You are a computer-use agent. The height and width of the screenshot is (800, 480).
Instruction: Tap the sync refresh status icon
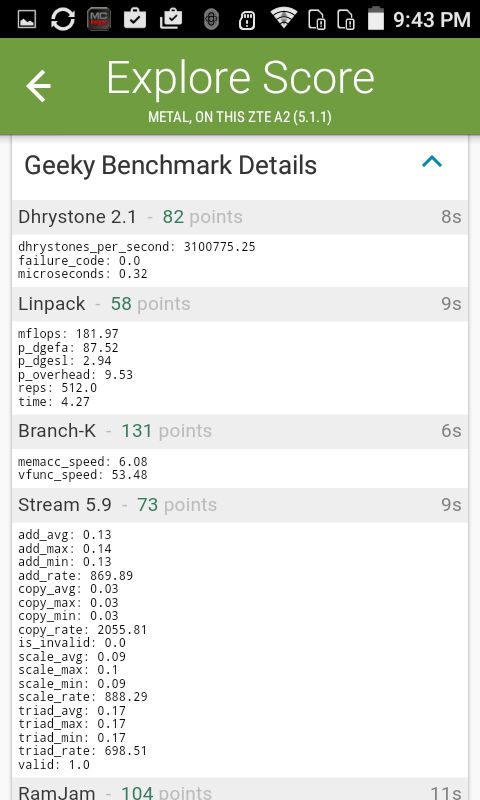click(x=63, y=19)
